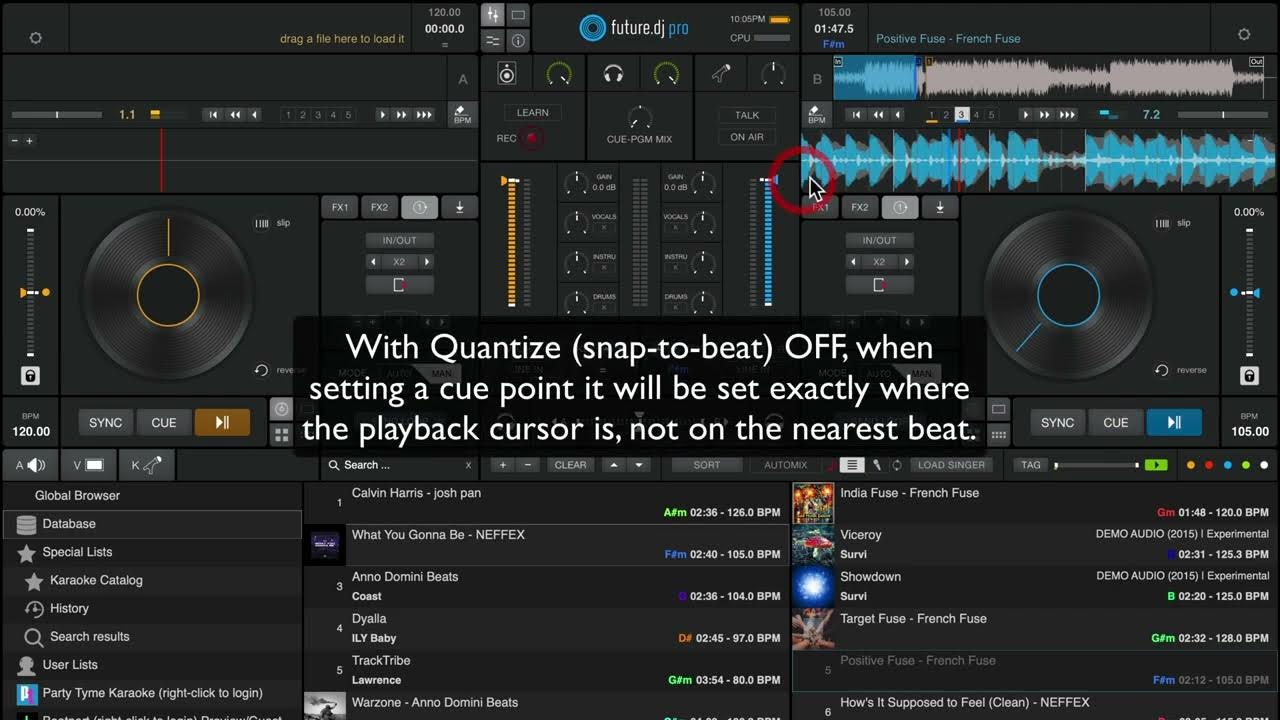Screen dimensions: 1280x720
Task: Load What You Gonna Be - NEFFEX track
Action: [x=546, y=544]
